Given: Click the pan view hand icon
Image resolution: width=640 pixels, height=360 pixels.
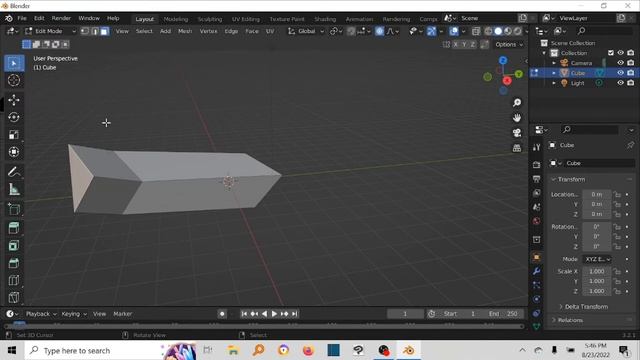Looking at the screenshot, I should [x=517, y=118].
